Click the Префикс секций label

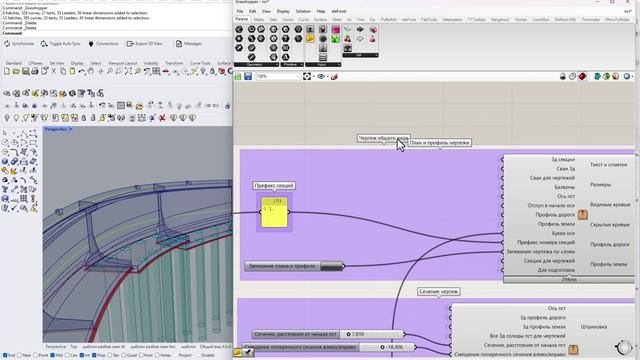pos(274,185)
